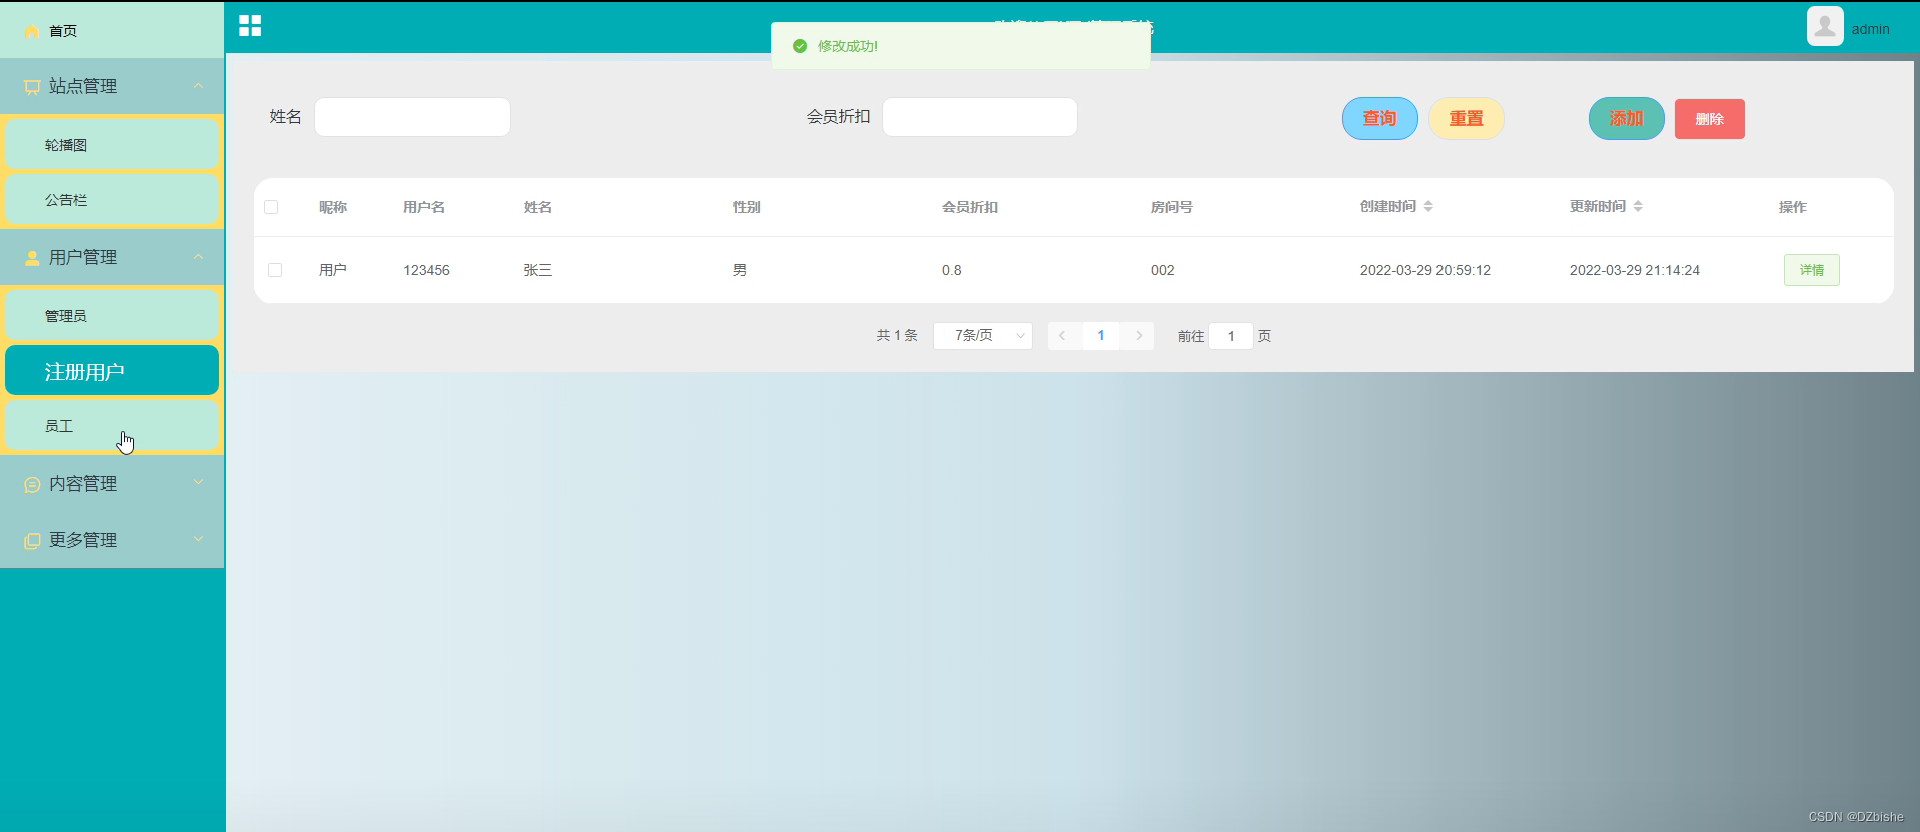Viewport: 1920px width, 832px height.
Task: Click the 重置 reset button
Action: point(1467,118)
